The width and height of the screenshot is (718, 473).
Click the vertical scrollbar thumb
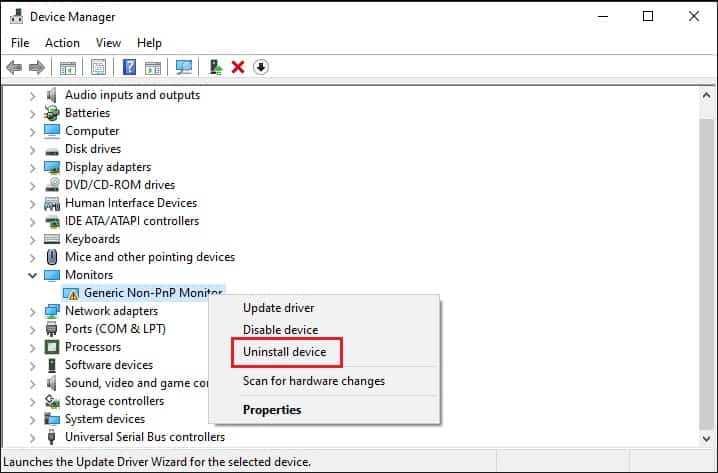tap(706, 273)
